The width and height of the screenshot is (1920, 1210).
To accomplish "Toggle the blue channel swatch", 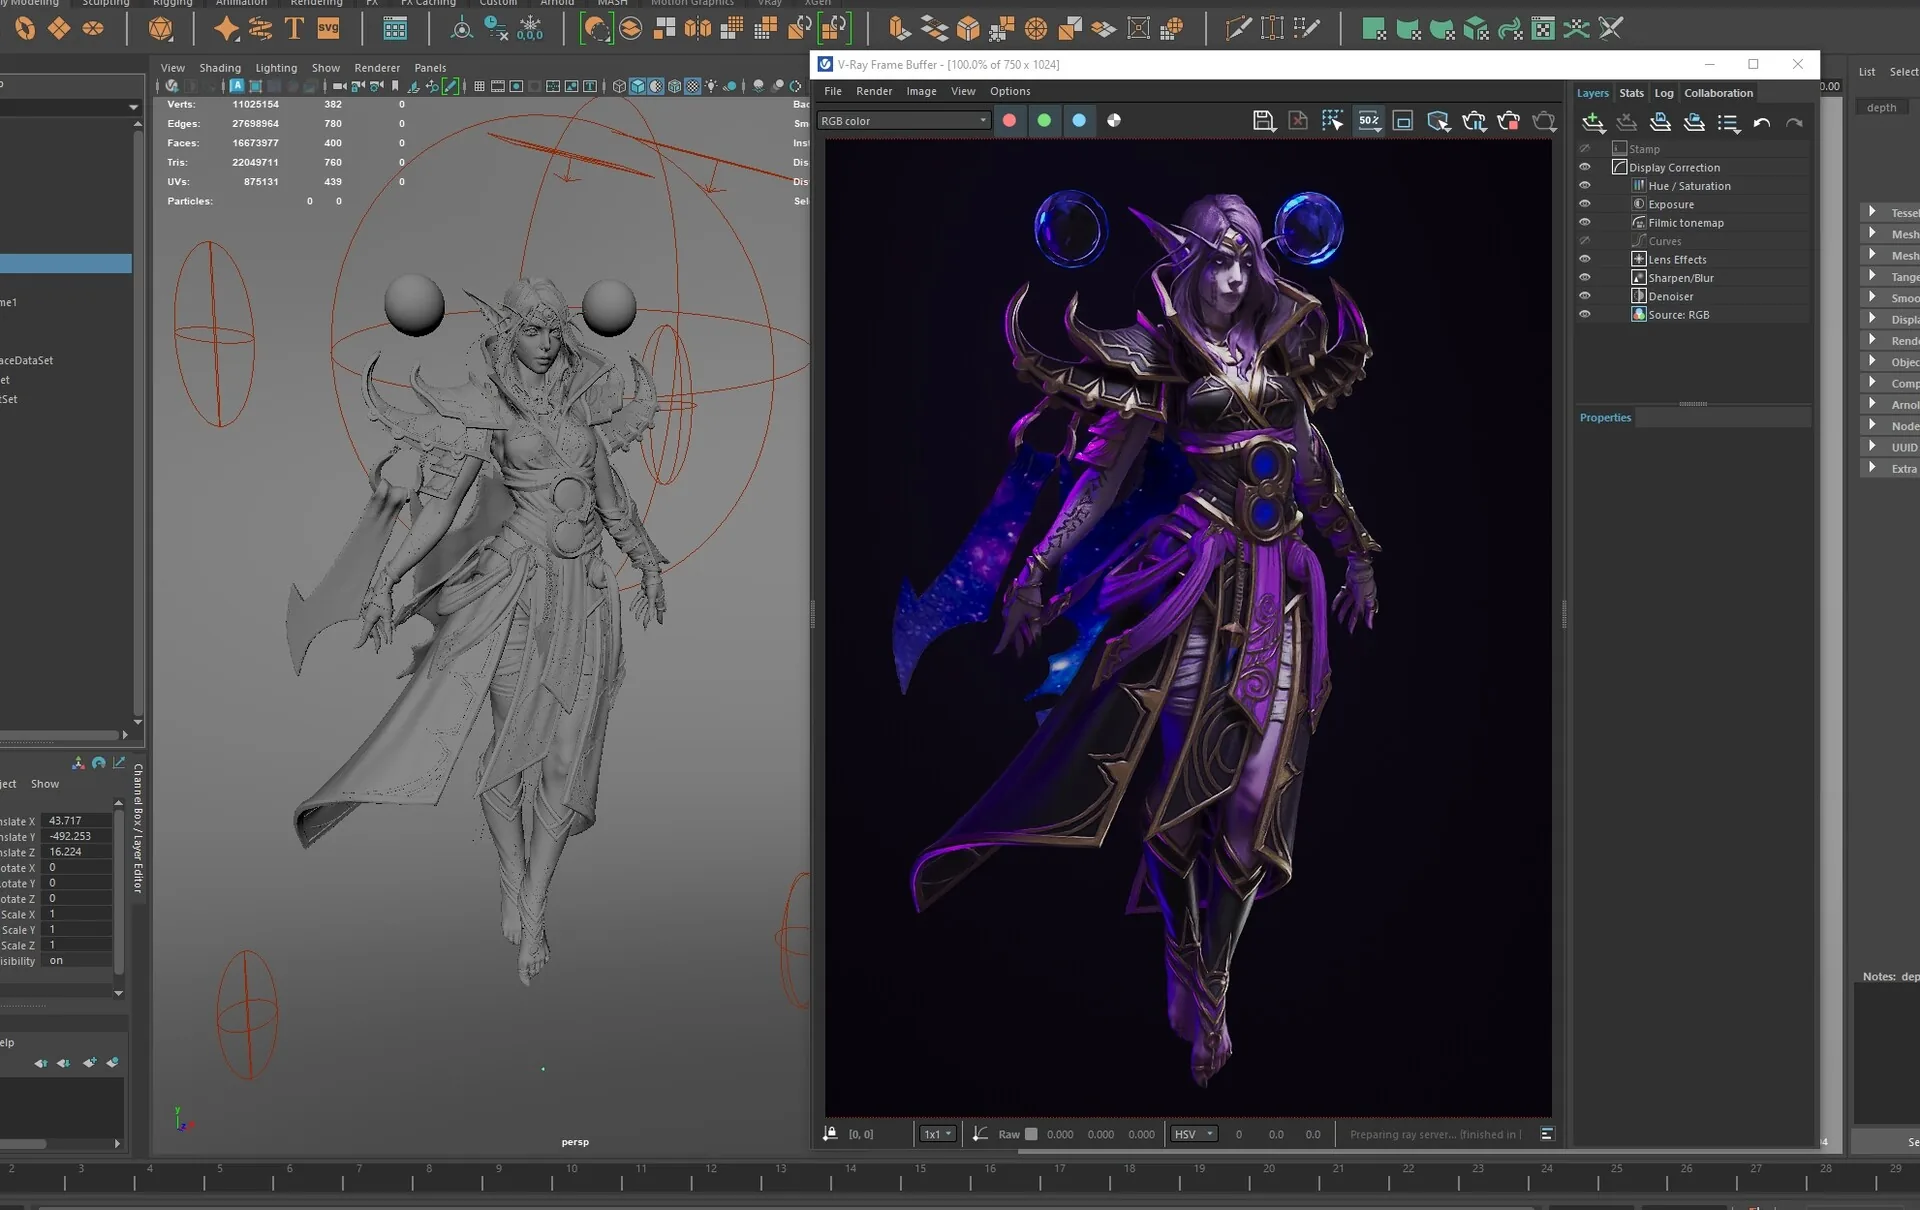I will (x=1079, y=121).
